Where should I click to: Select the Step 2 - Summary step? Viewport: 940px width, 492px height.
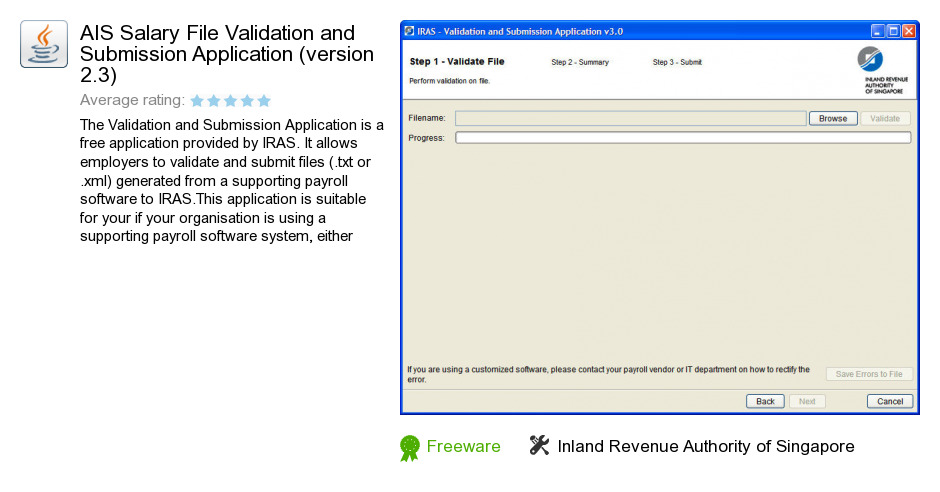point(580,62)
